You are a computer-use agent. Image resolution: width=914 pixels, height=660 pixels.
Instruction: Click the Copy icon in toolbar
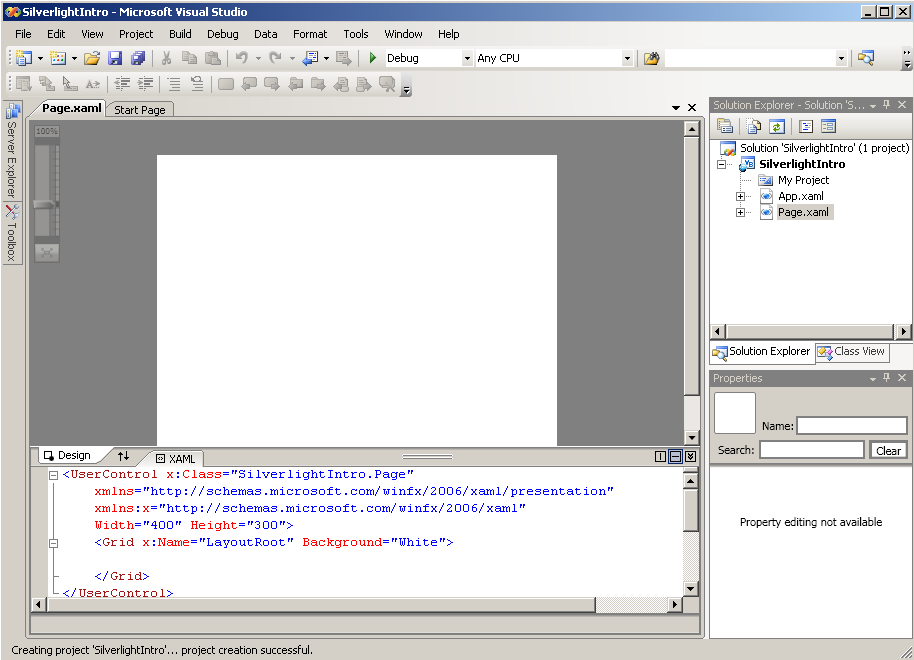point(189,58)
